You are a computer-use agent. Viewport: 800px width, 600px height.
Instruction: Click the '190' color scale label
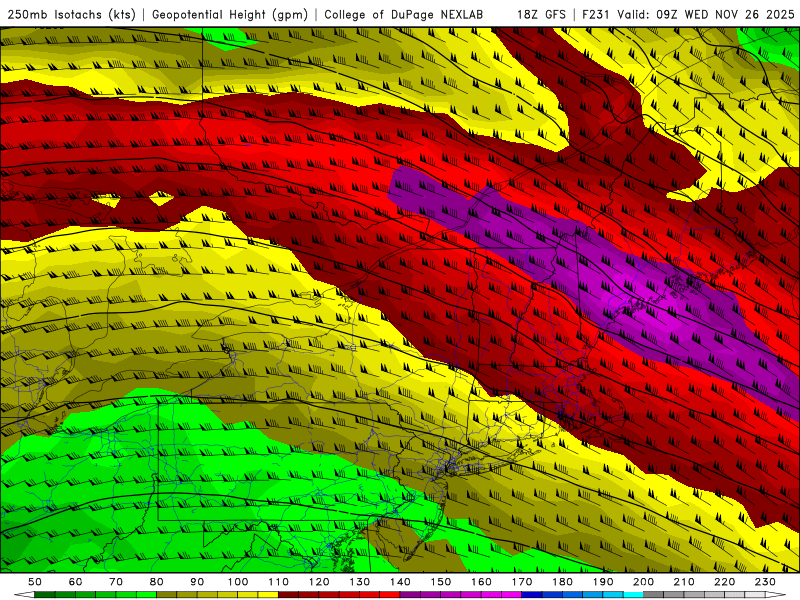603,582
